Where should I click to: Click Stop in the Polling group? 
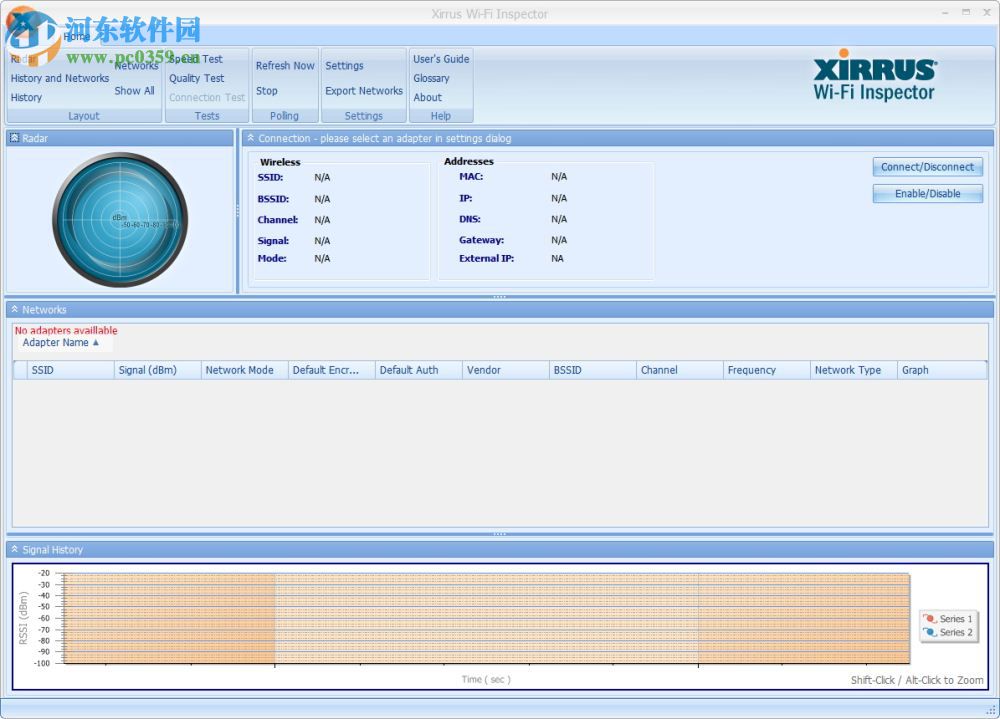266,91
